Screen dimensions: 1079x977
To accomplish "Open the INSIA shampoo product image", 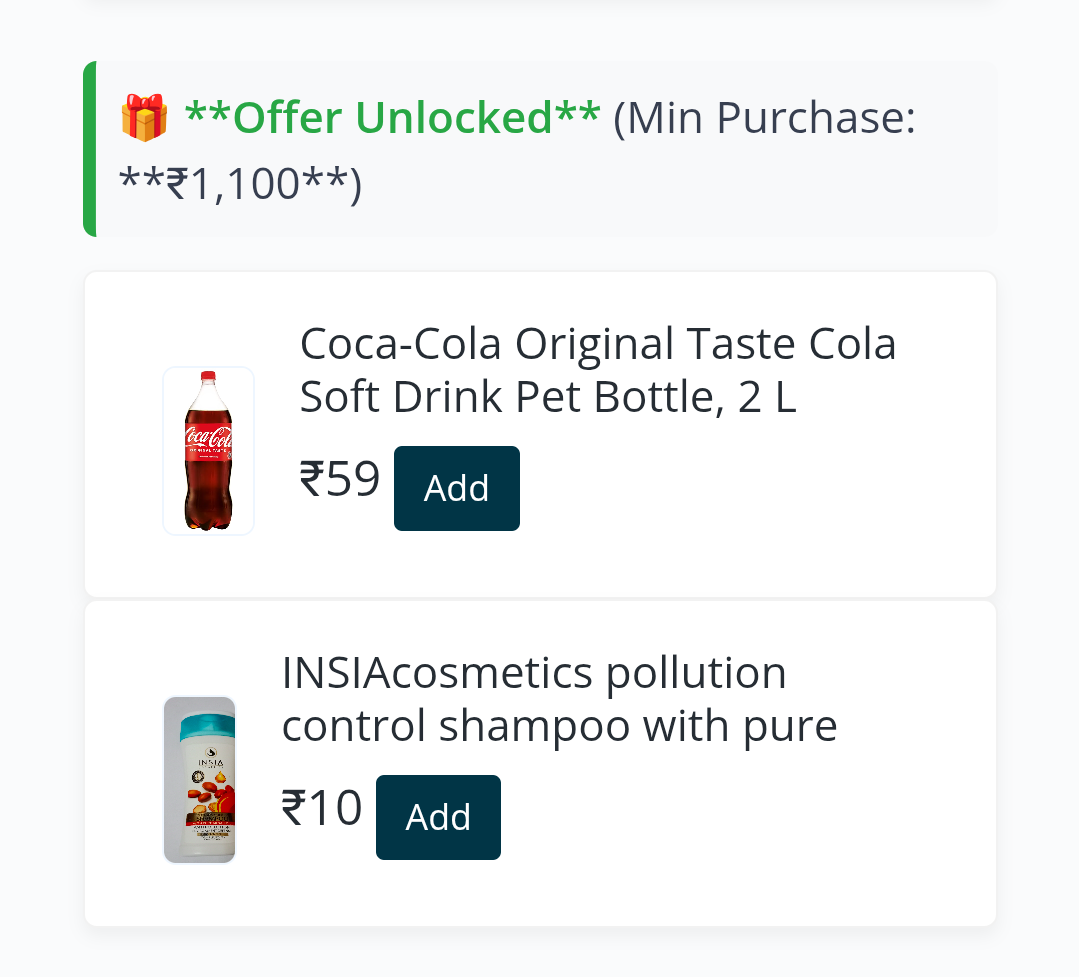I will (x=199, y=779).
